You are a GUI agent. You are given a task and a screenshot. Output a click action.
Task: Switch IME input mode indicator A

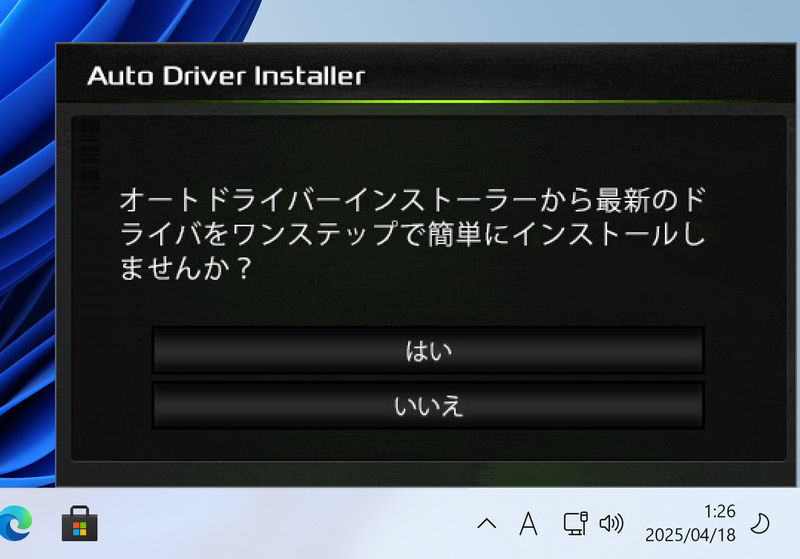[528, 523]
